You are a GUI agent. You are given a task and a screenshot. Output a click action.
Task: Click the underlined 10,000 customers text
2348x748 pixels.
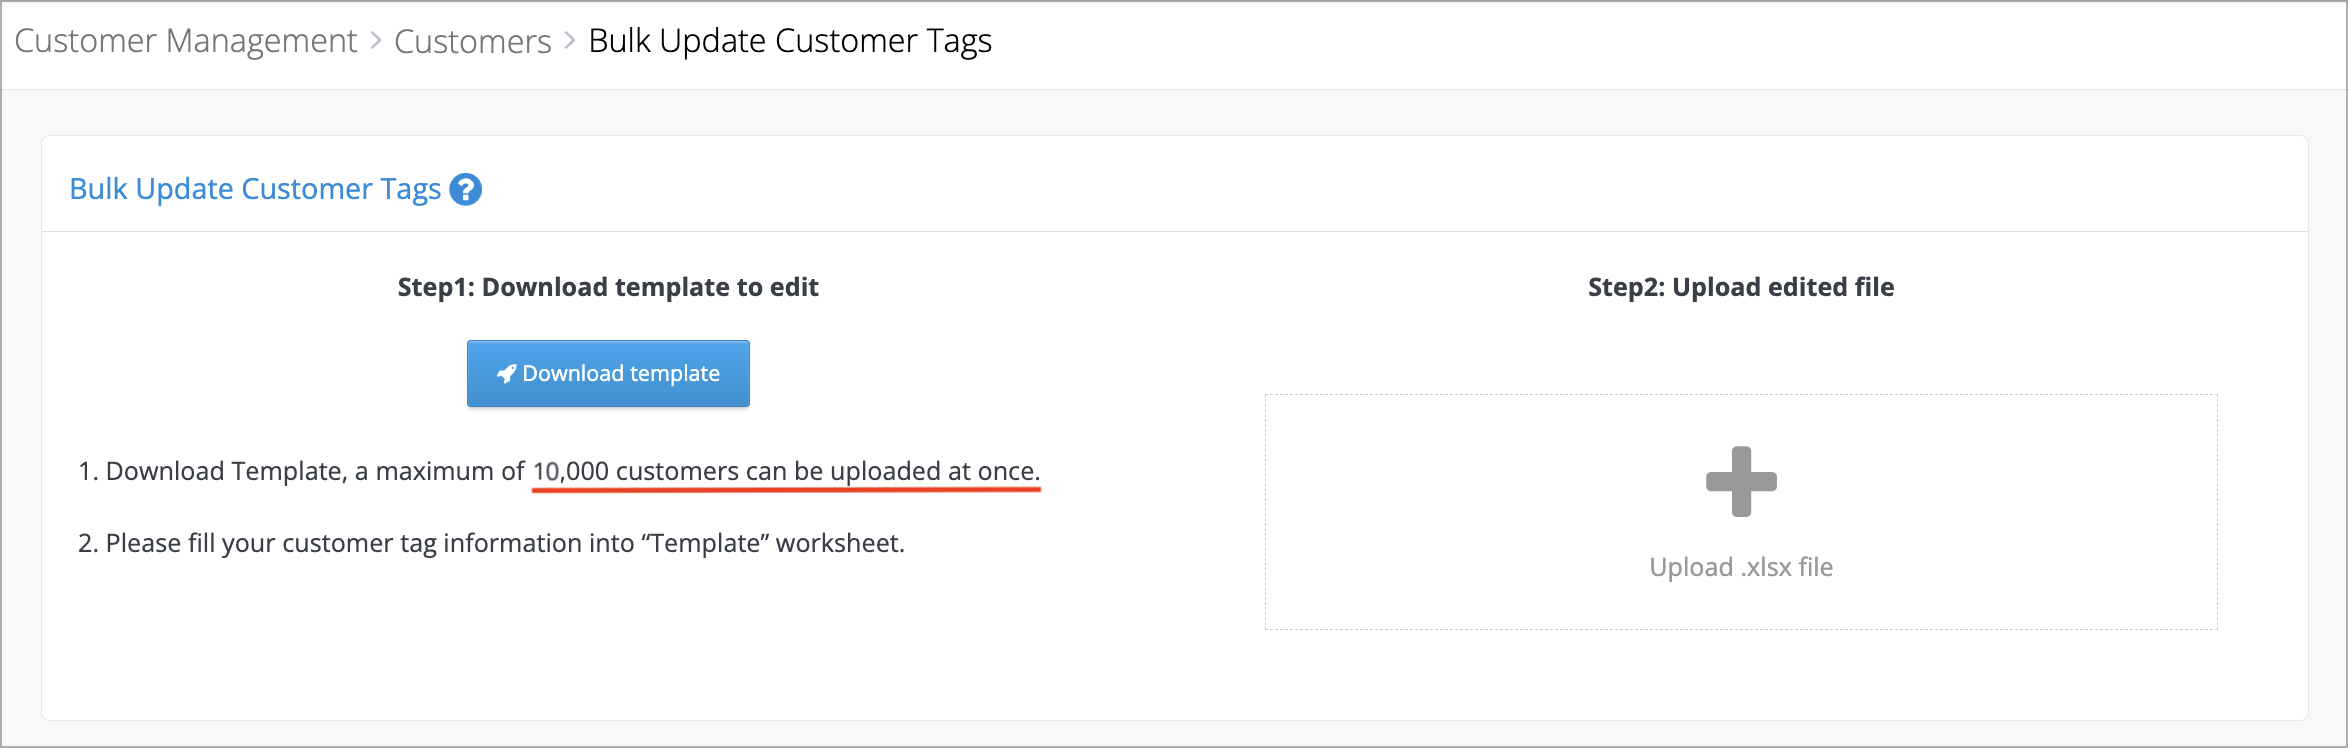(786, 471)
